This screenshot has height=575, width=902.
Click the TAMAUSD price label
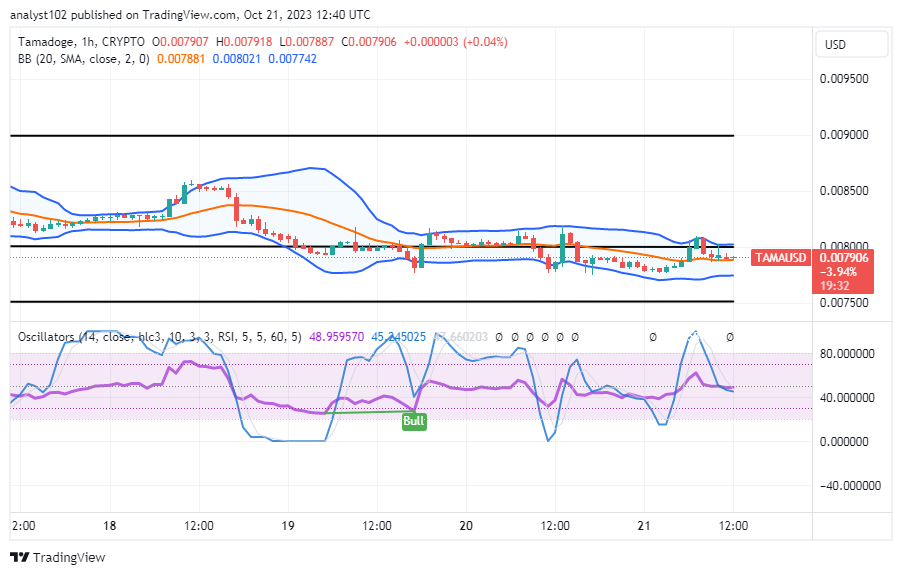pyautogui.click(x=781, y=258)
